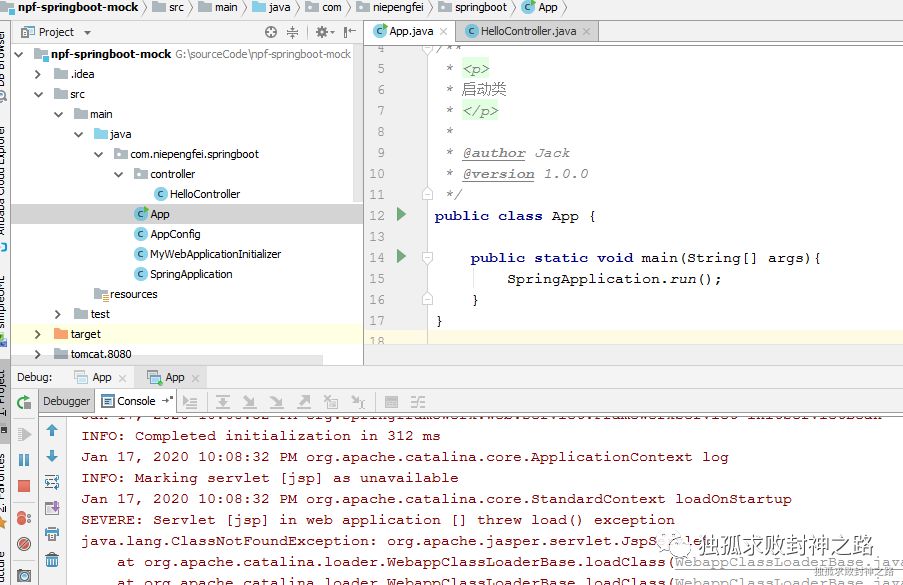Image resolution: width=903 pixels, height=585 pixels.
Task: Expand the test folder
Action: click(58, 314)
